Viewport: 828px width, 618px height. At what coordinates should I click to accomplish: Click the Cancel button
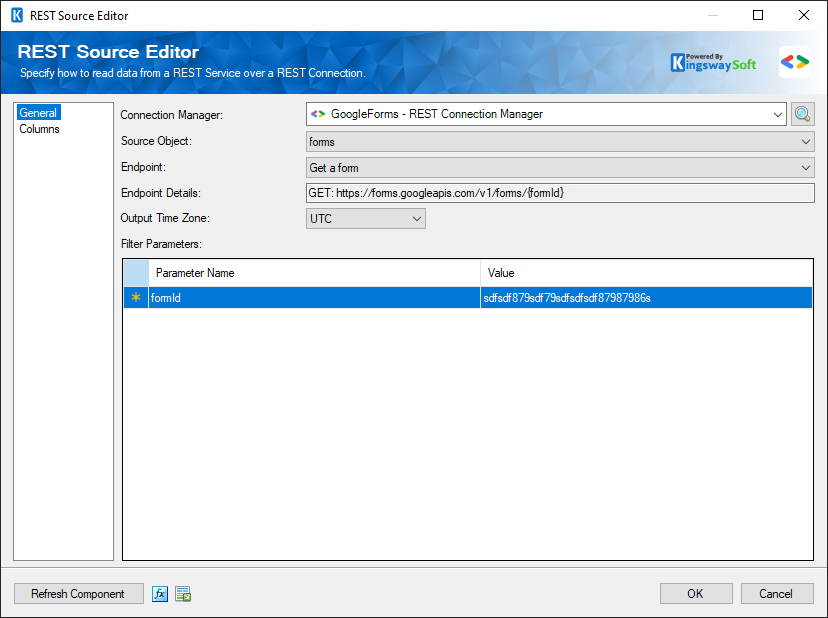coord(776,594)
